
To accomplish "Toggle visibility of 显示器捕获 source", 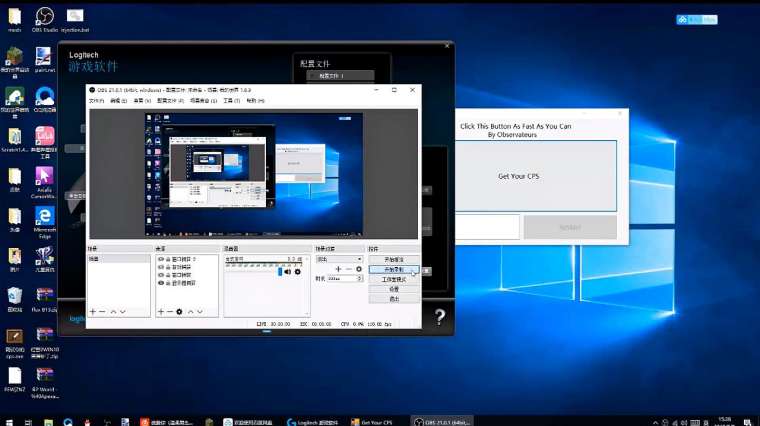I will pyautogui.click(x=161, y=283).
